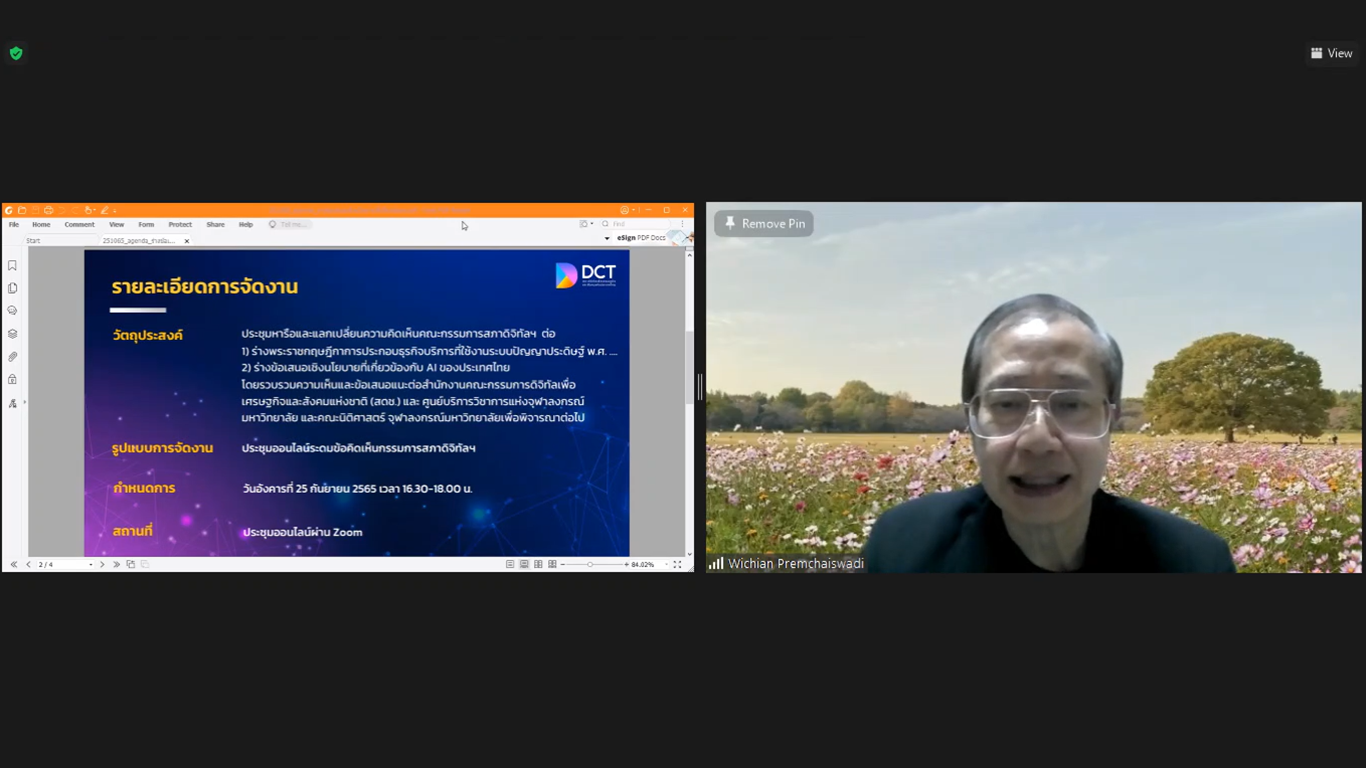
Task: Open the Security lock panel
Action: (12, 380)
